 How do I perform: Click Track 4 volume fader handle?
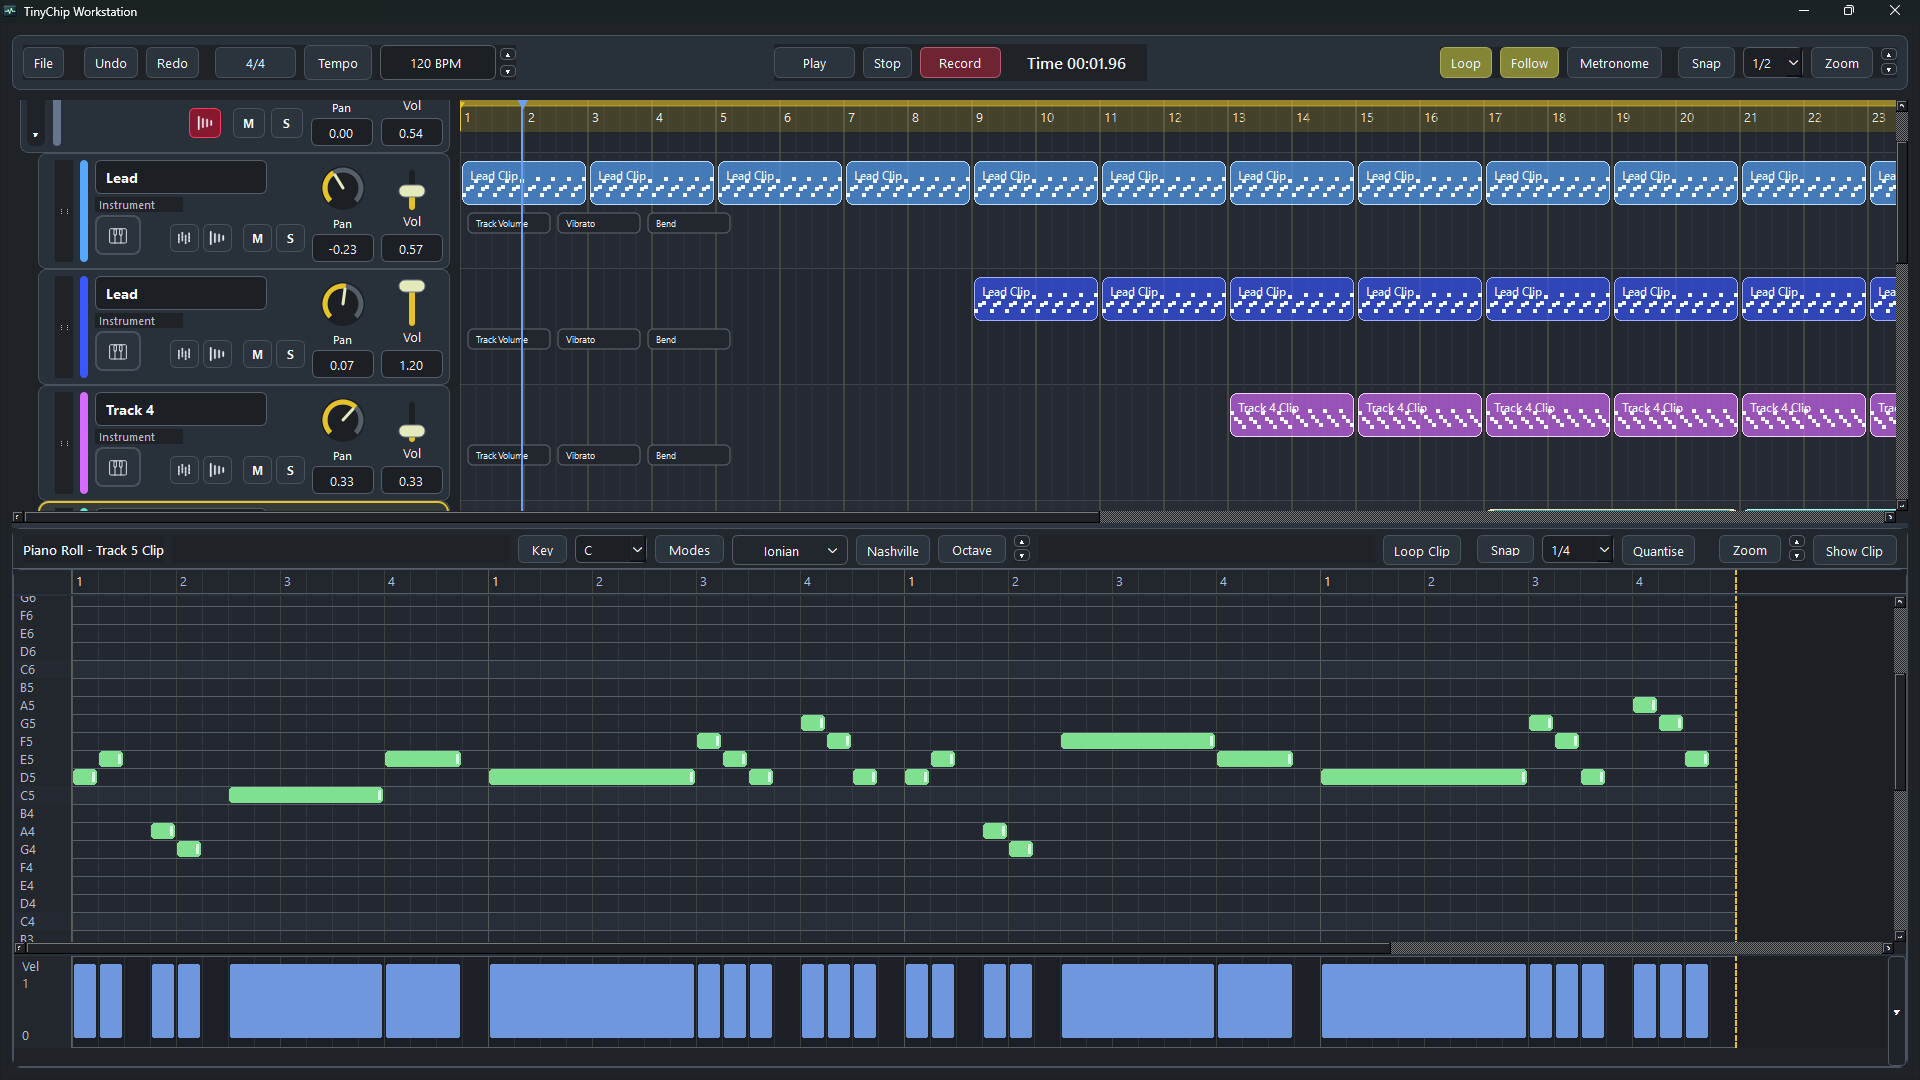[x=412, y=431]
